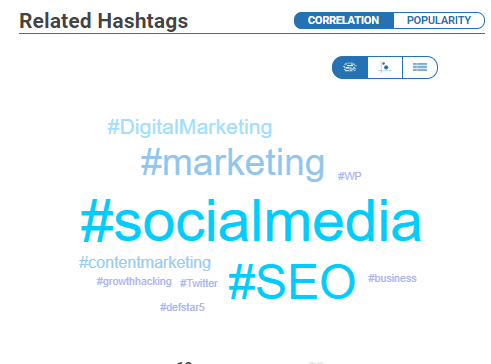491x364 pixels.
Task: Click the #marketing hashtag
Action: coord(233,163)
